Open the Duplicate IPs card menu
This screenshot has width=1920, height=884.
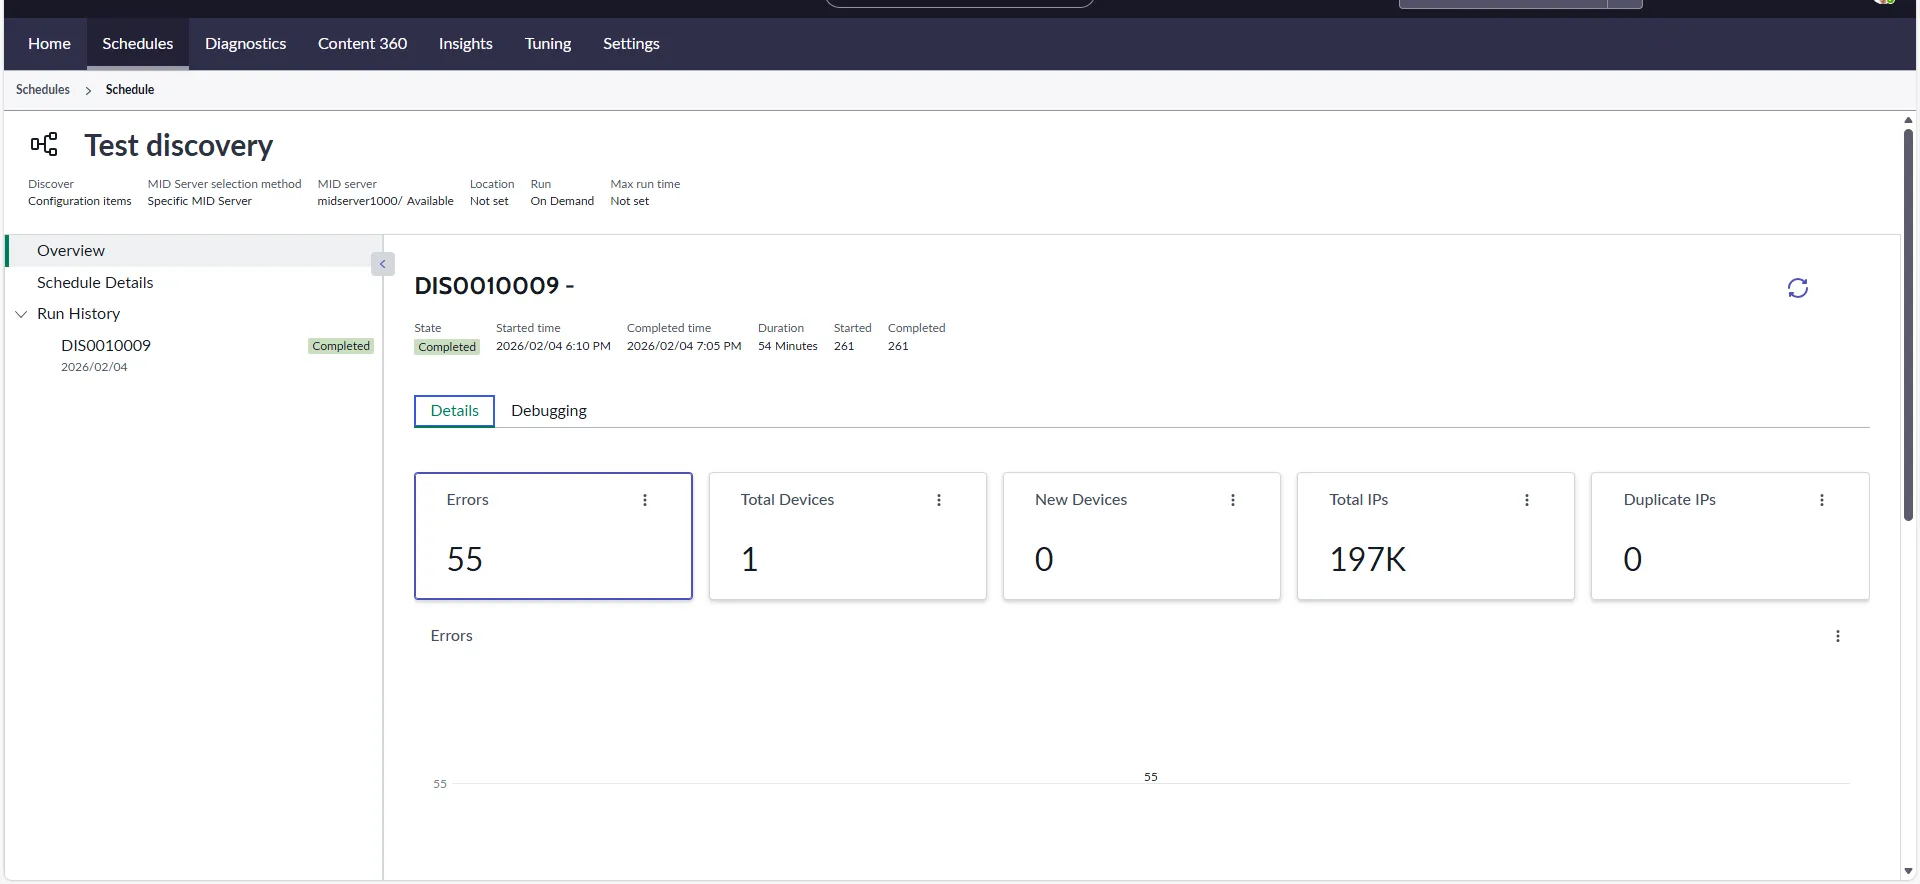coord(1822,500)
